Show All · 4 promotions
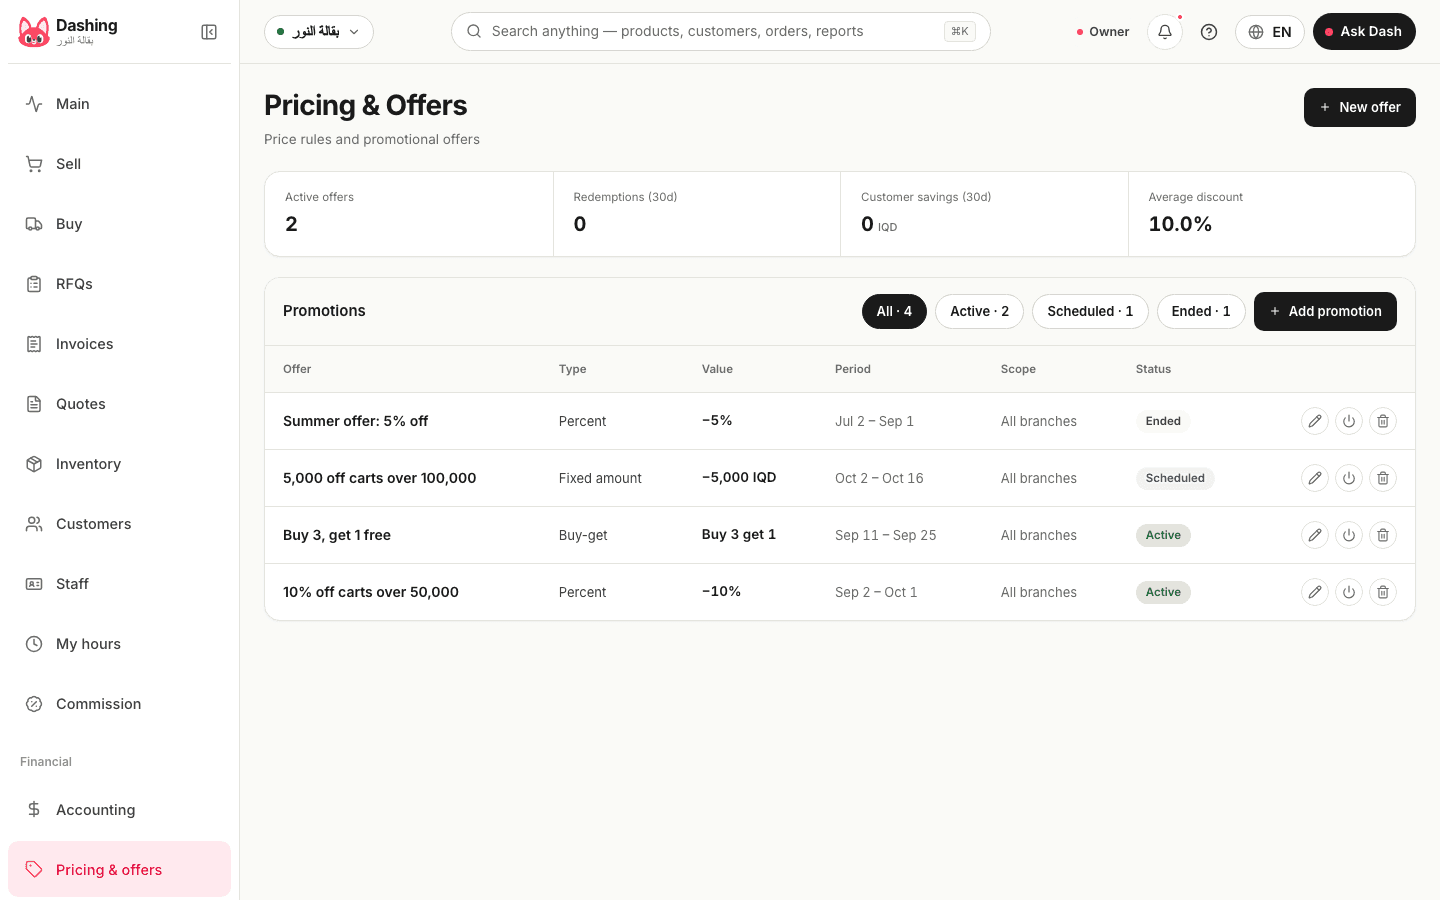Image resolution: width=1440 pixels, height=900 pixels. (894, 311)
